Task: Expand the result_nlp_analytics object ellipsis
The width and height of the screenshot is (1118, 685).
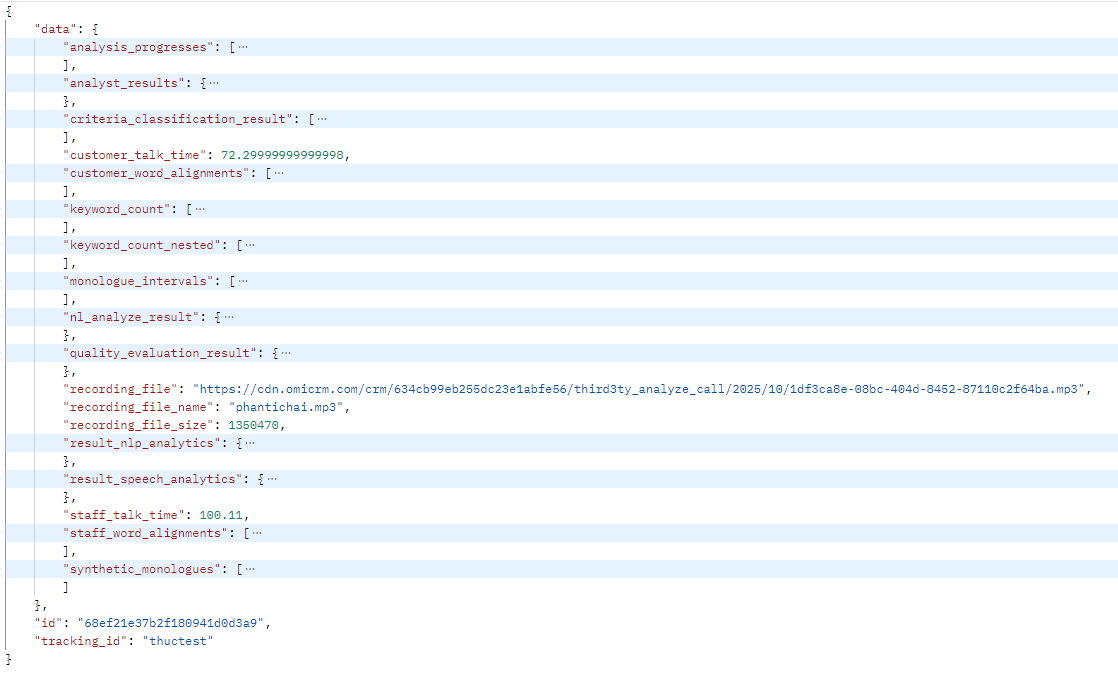Action: coord(250,443)
